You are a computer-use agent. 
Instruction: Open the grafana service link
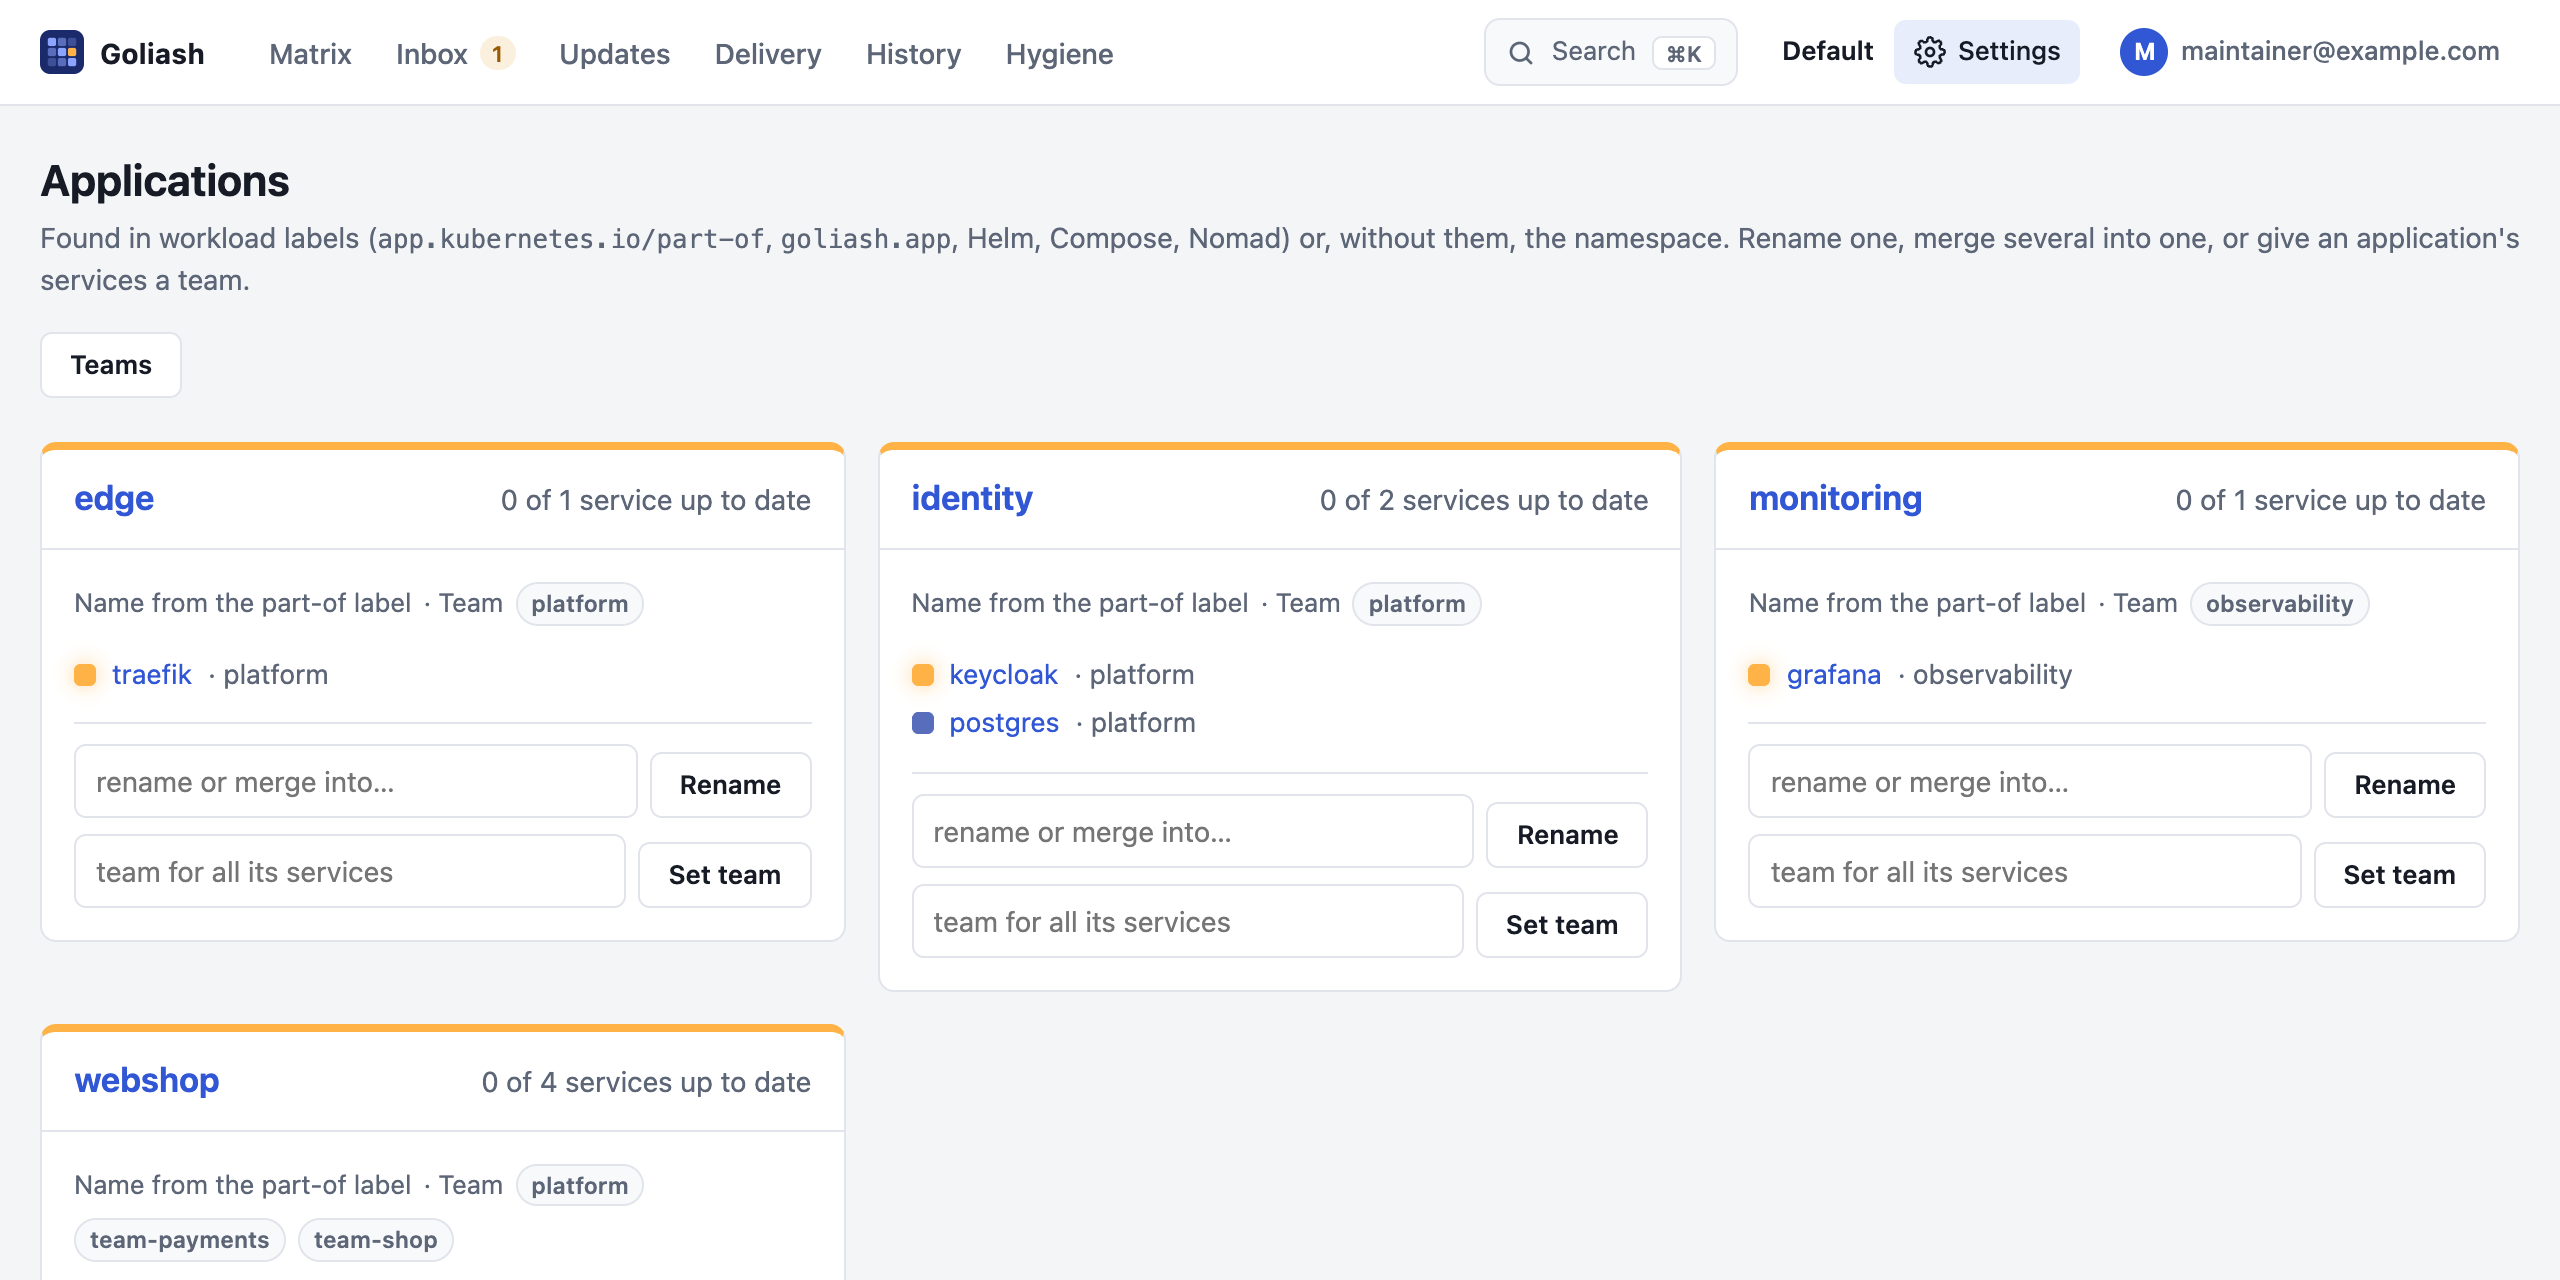[1834, 675]
